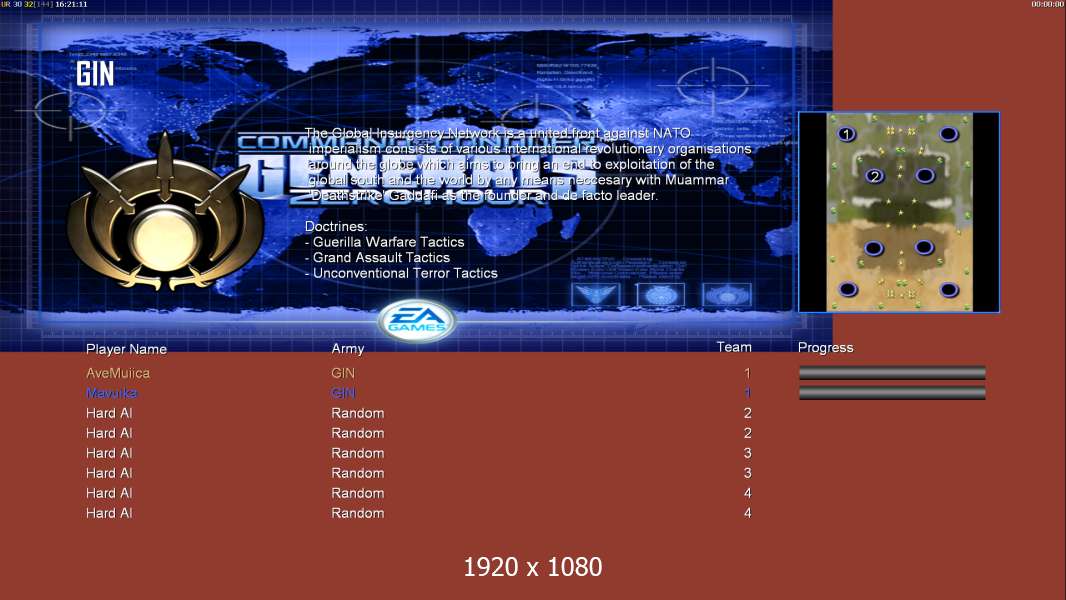Select the lower-middle right minimap start slot
The height and width of the screenshot is (600, 1066).
click(924, 247)
